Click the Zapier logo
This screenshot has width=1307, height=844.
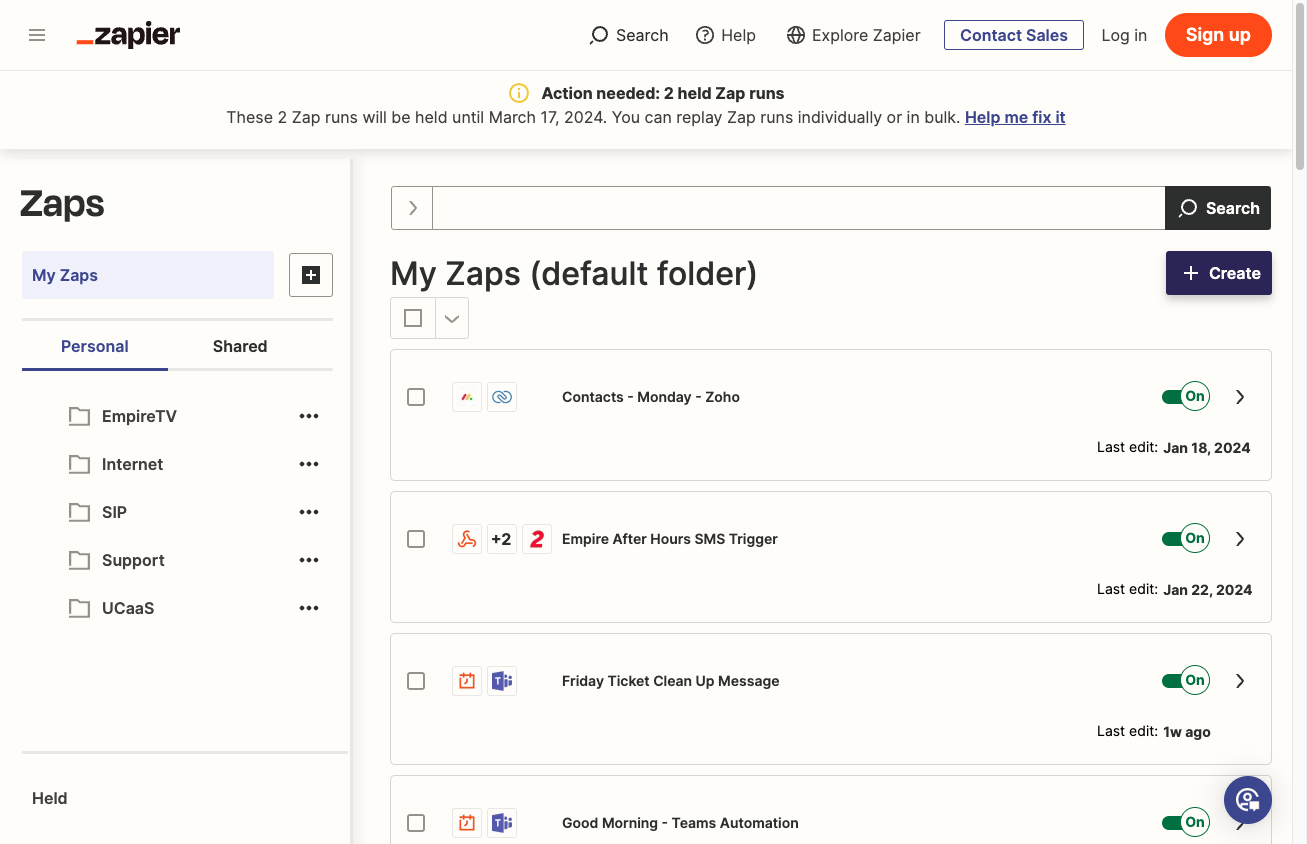[x=128, y=35]
